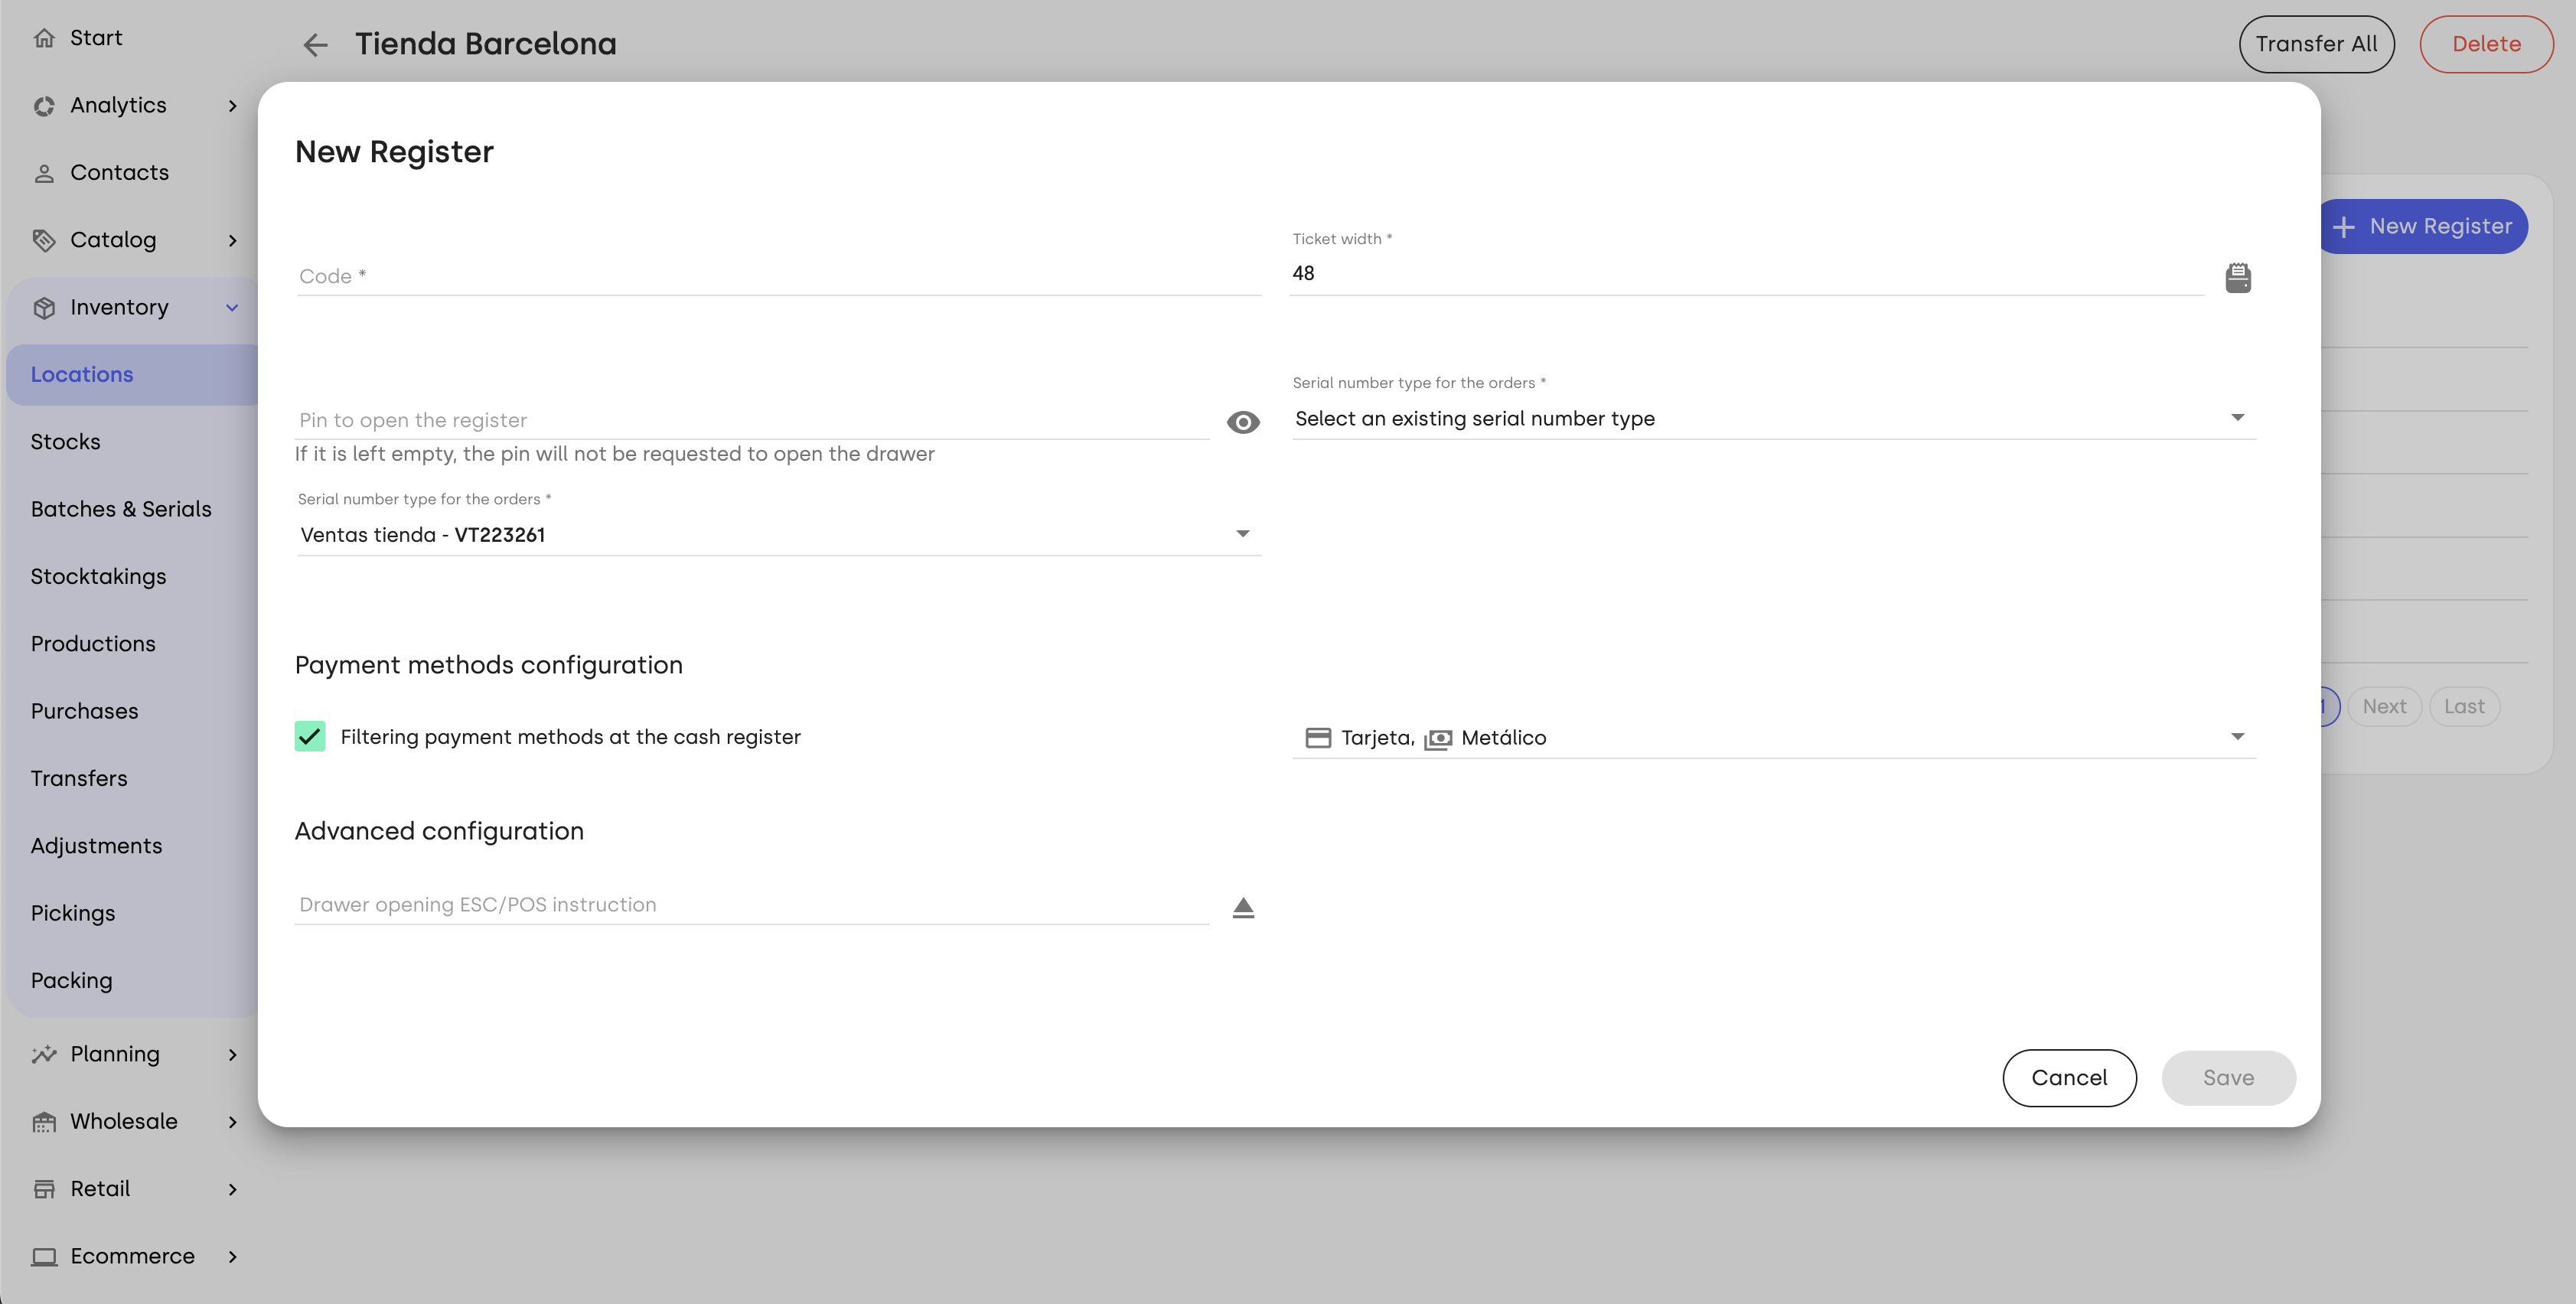Click the back arrow next to Tienda Barcelona

coord(315,45)
